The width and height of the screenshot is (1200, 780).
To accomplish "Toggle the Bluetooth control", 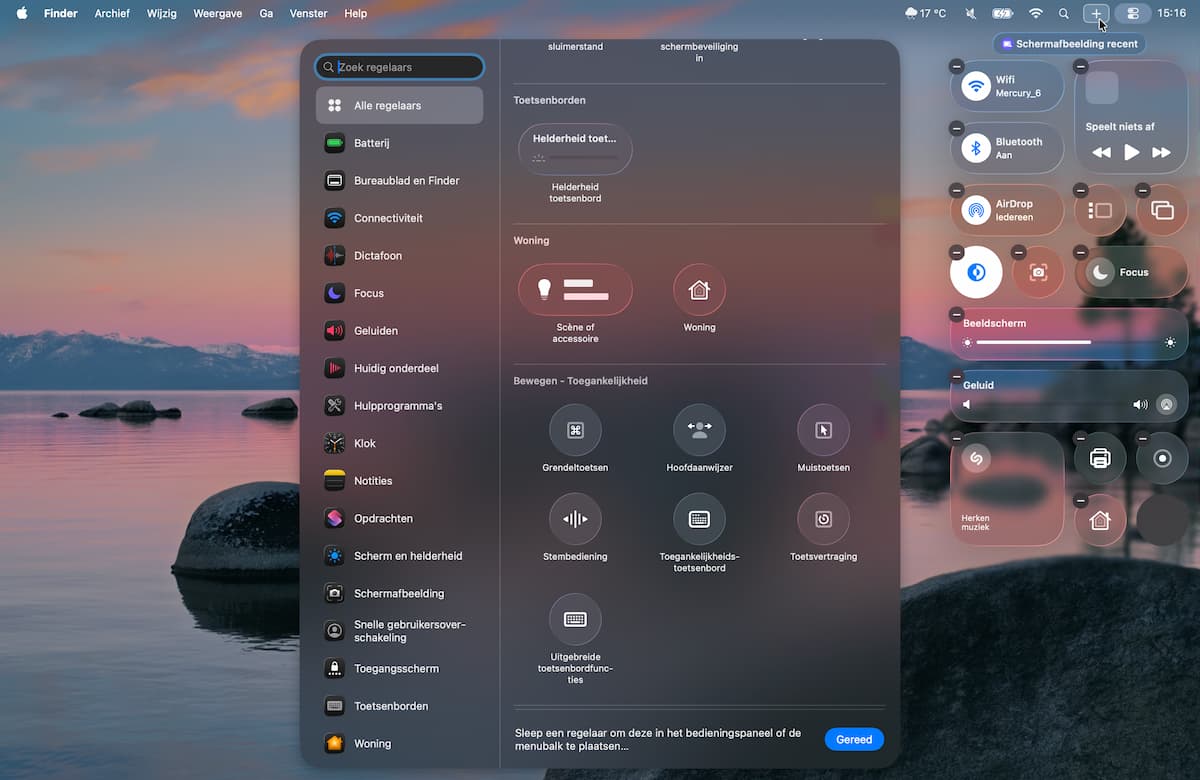I will pos(976,148).
